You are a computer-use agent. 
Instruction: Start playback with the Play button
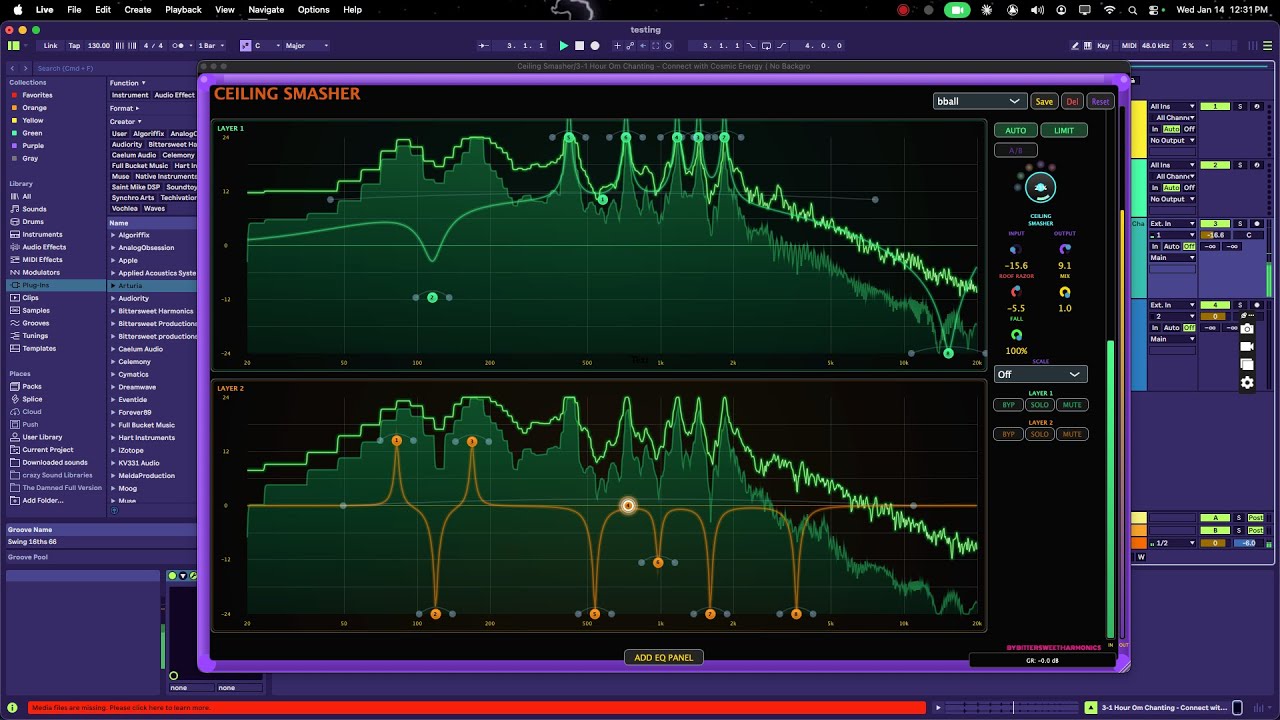(563, 46)
